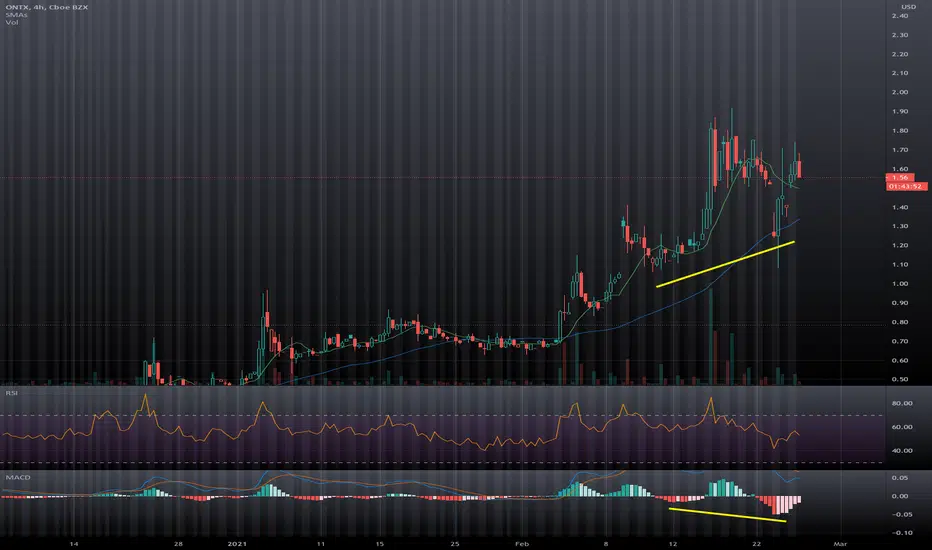
Task: Select the yellow trendline under the price candles
Action: coord(725,264)
